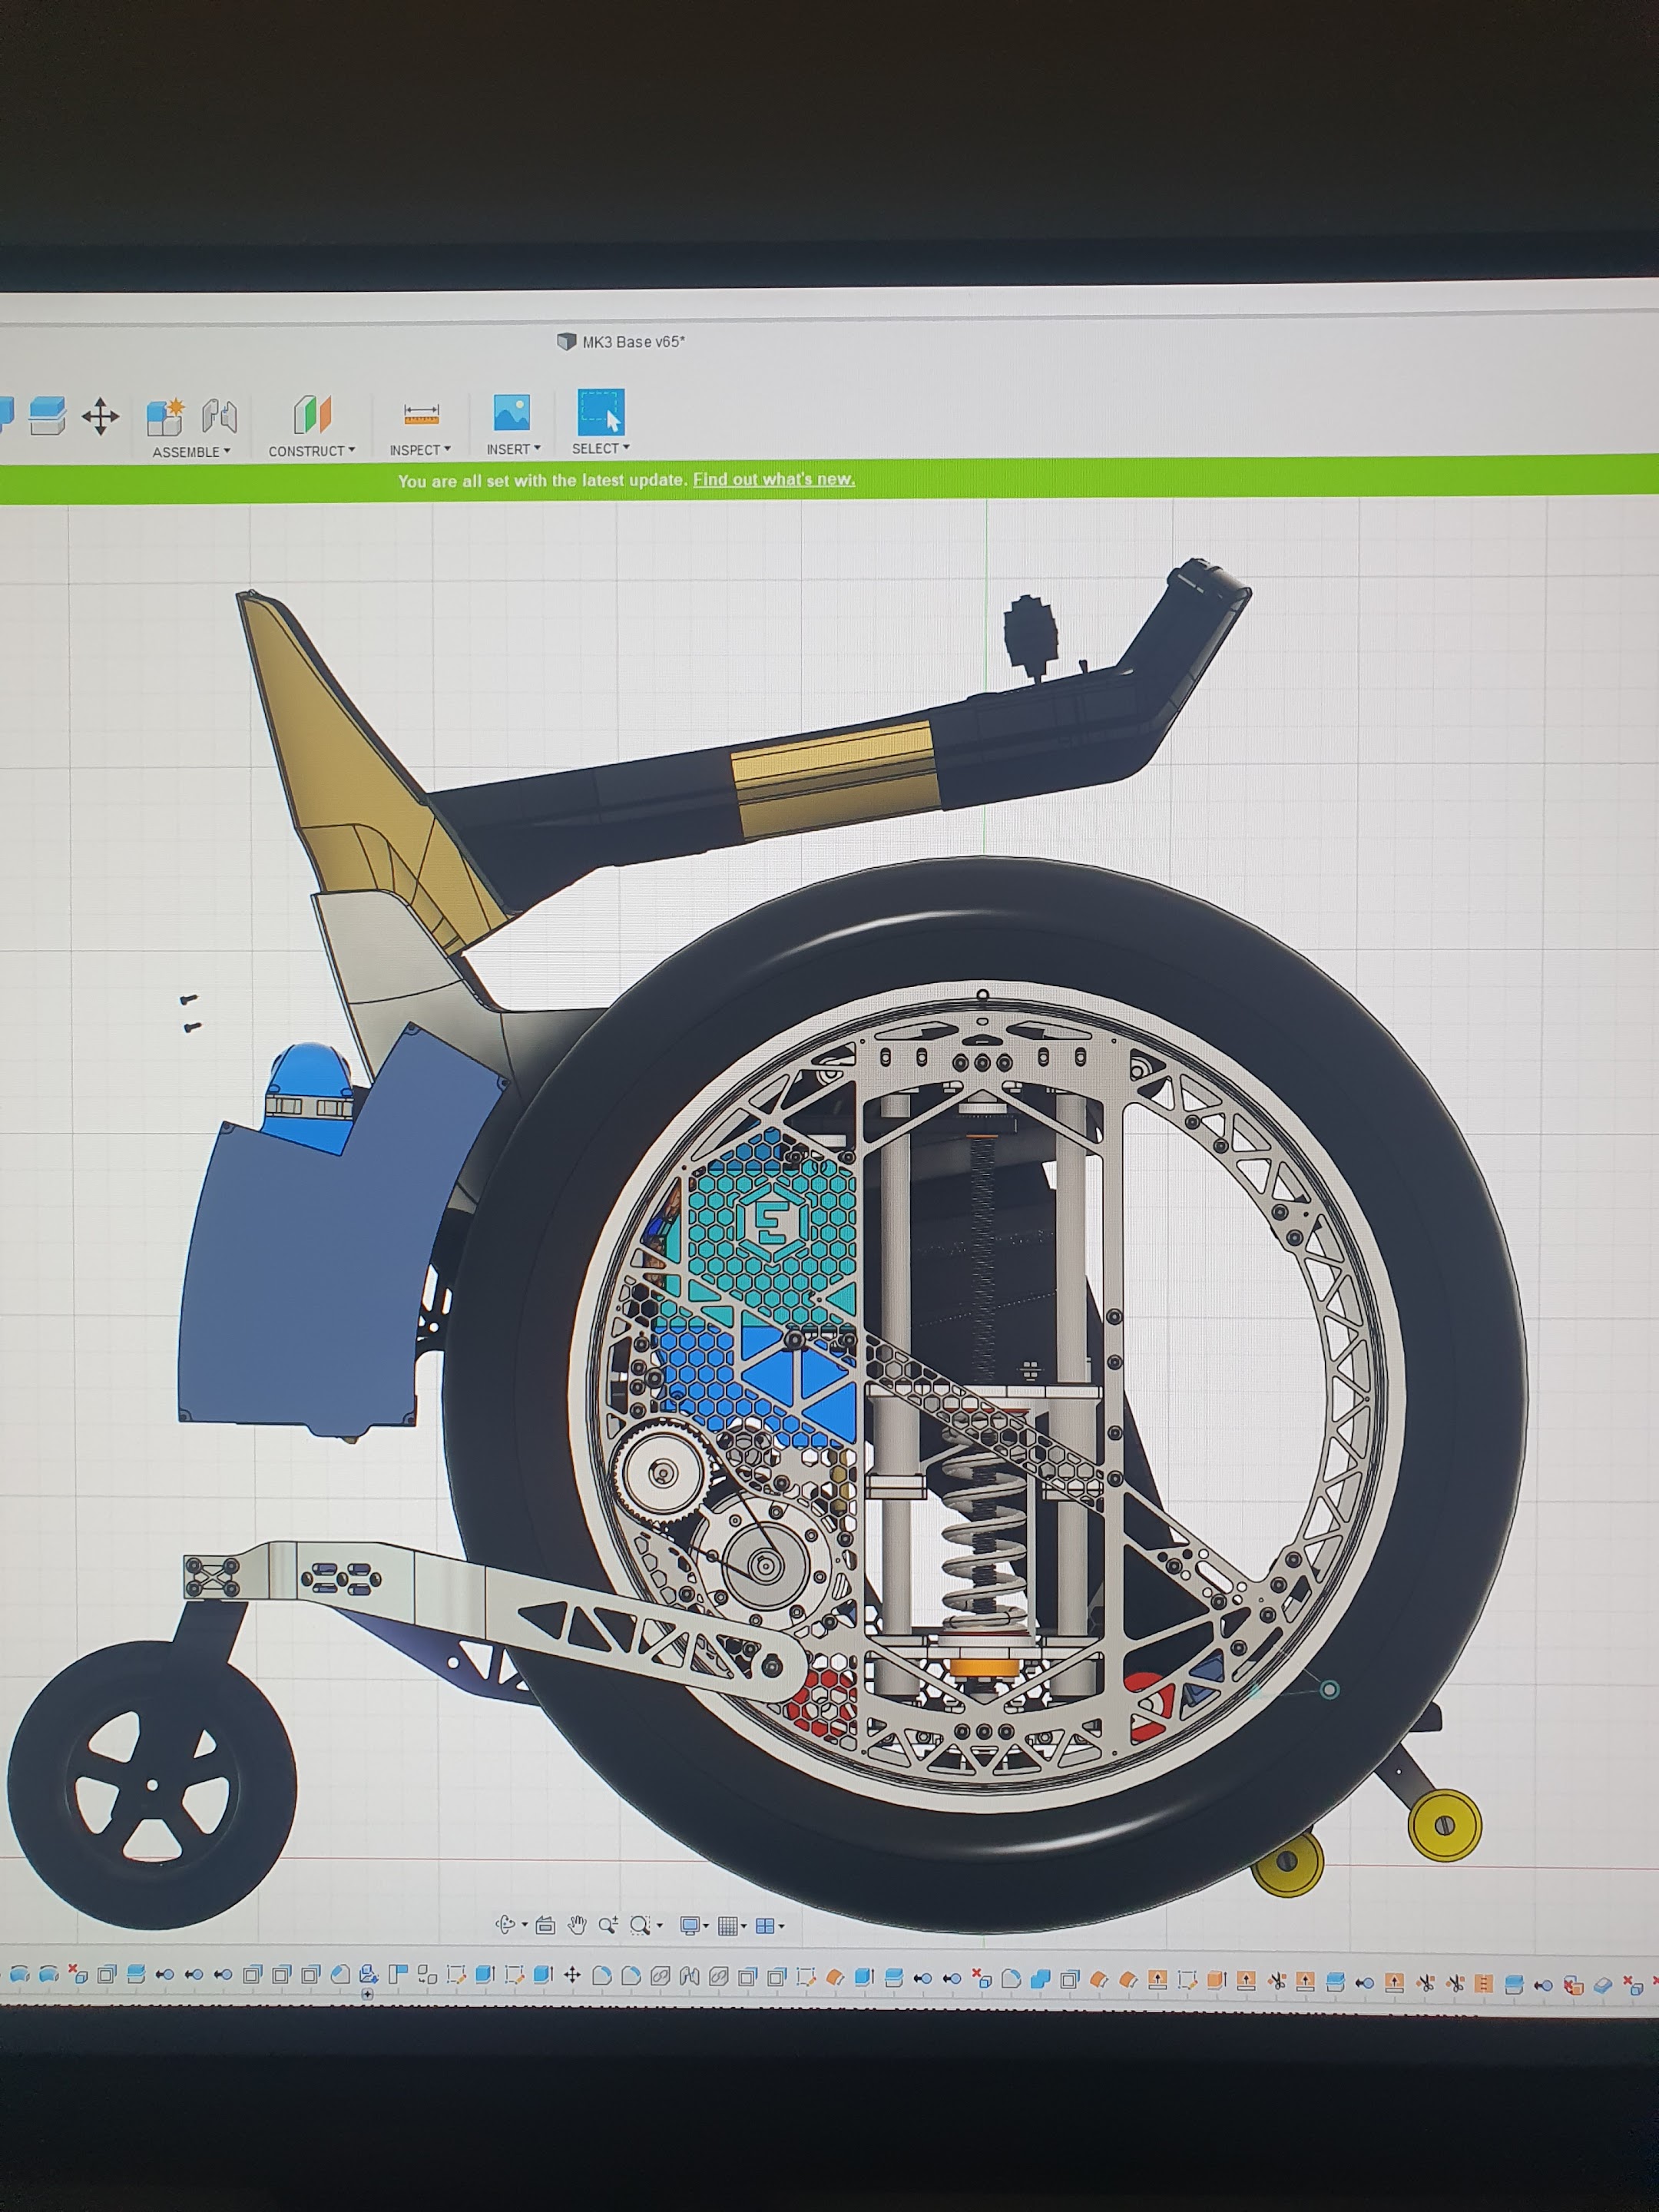Open the CONSTRUCT dropdown menu

point(311,451)
